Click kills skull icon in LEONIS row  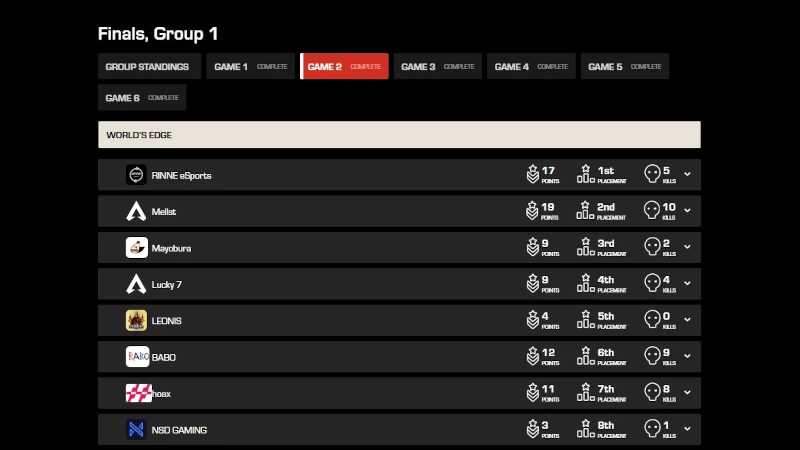[652, 319]
